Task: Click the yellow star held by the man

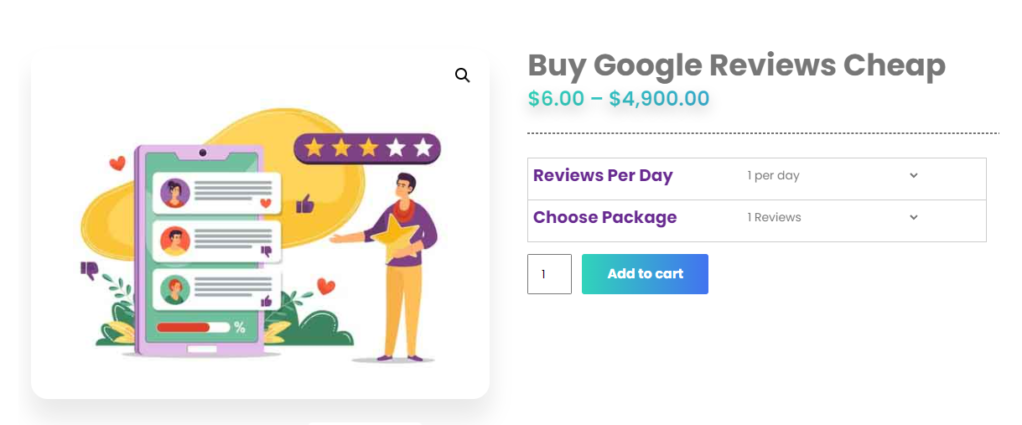Action: [397, 238]
